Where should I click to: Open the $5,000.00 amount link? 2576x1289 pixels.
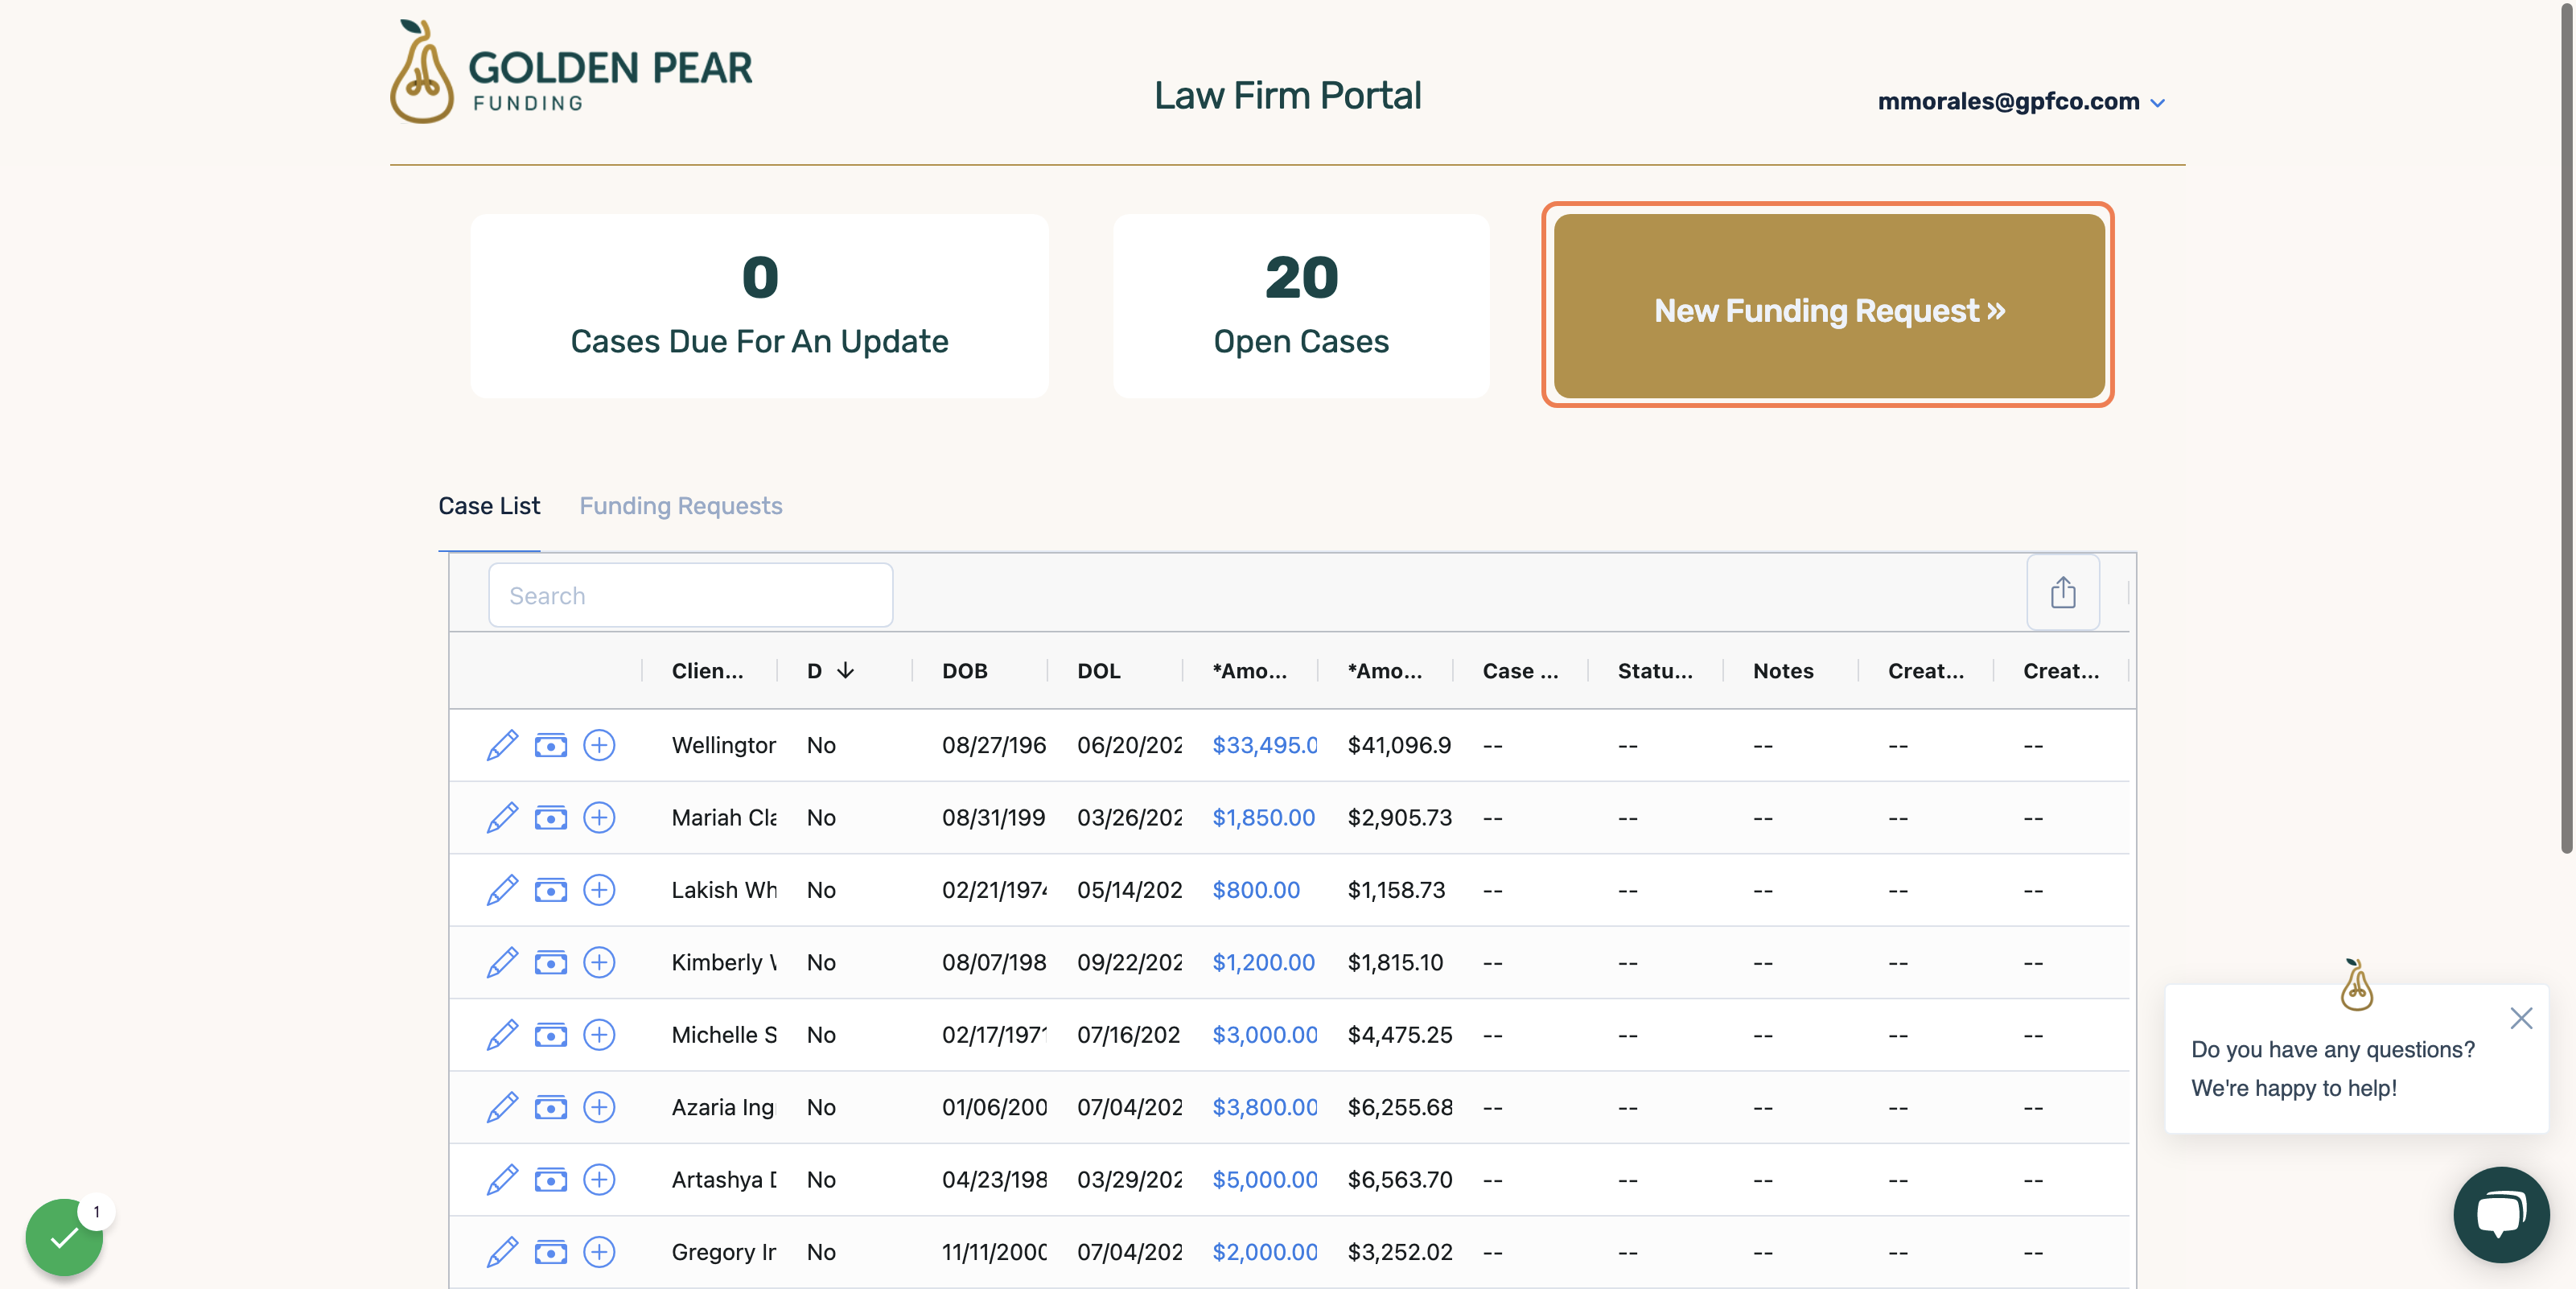pos(1265,1180)
